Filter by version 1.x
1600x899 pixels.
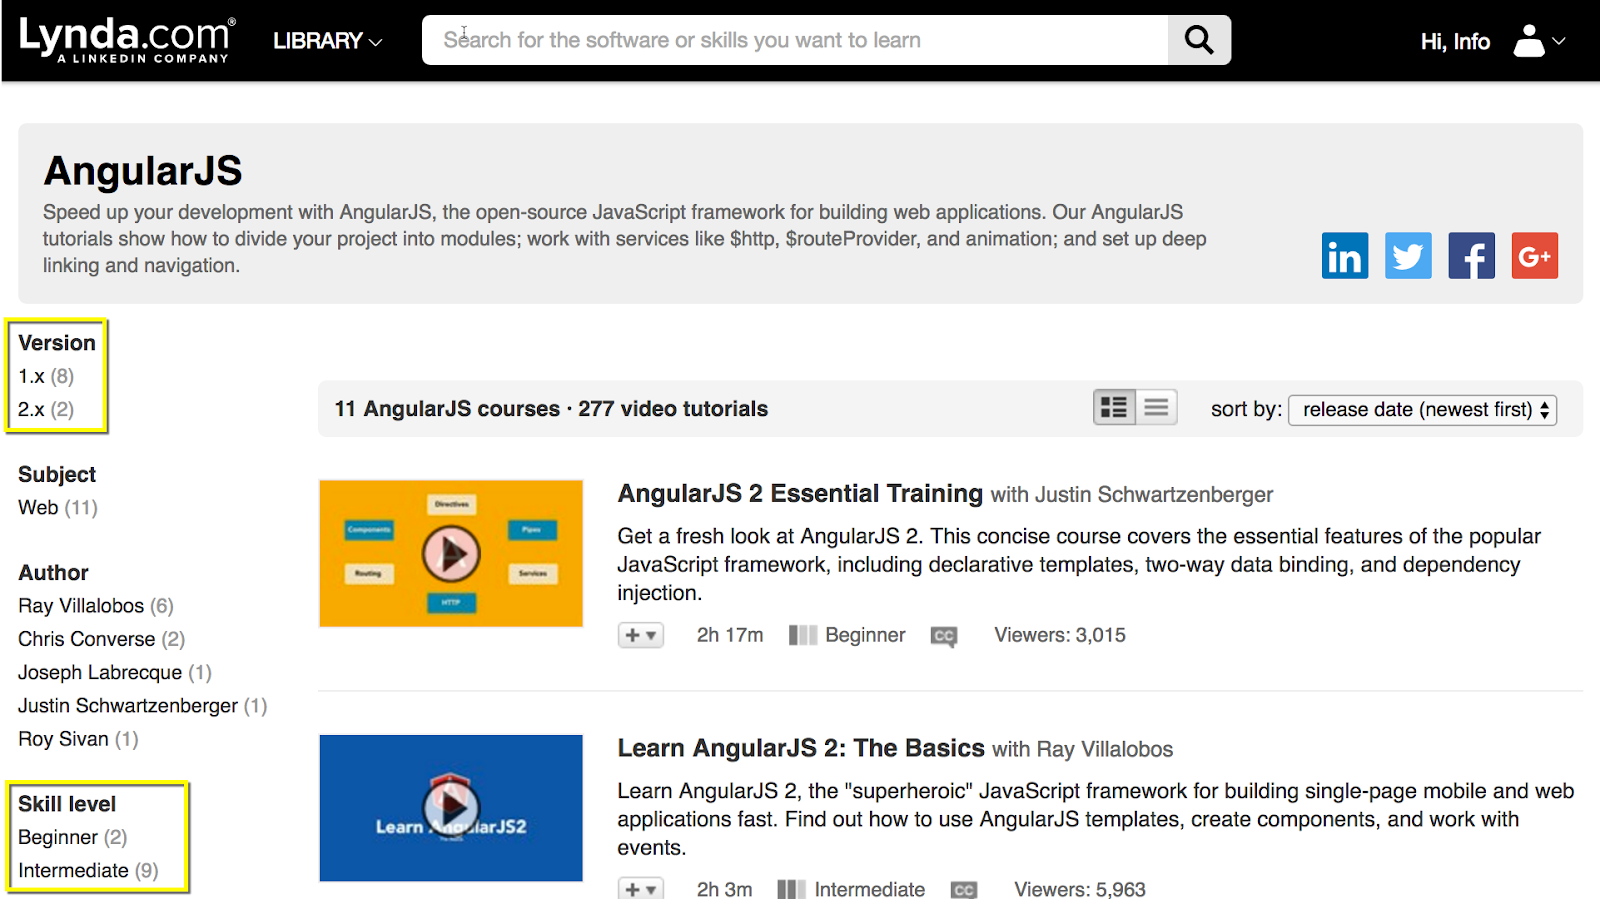click(x=46, y=376)
